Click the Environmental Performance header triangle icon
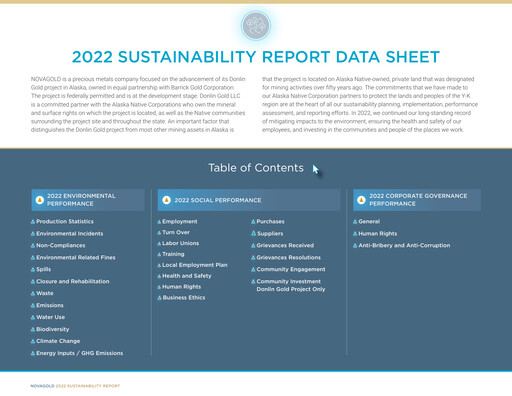Viewport: 512px width, 396px height. [x=40, y=200]
